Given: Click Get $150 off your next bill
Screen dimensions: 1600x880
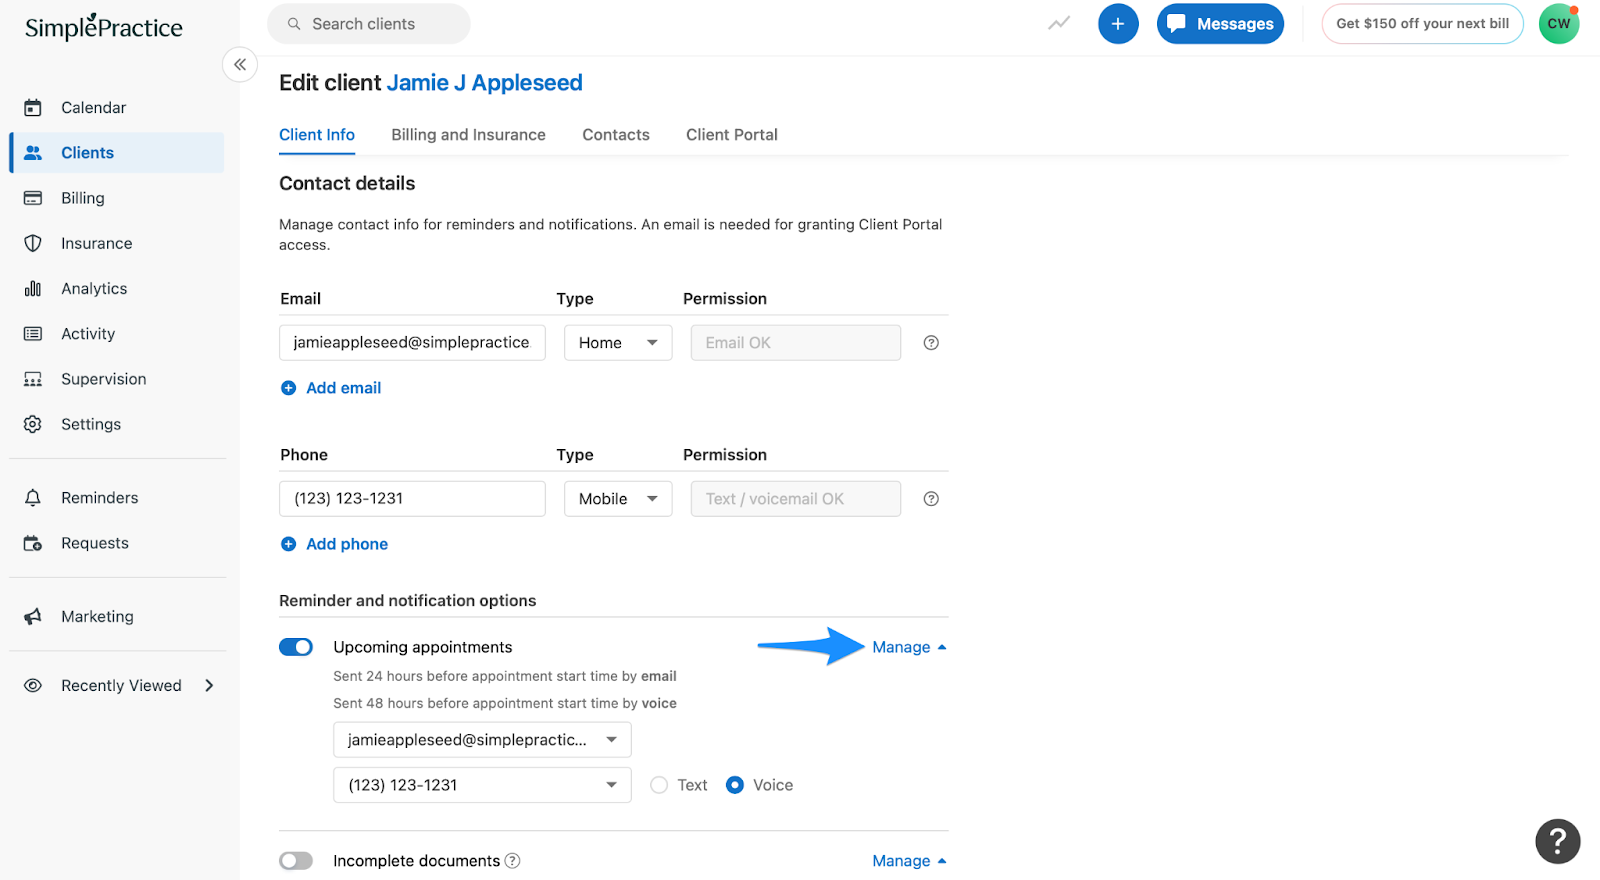Looking at the screenshot, I should coord(1422,24).
